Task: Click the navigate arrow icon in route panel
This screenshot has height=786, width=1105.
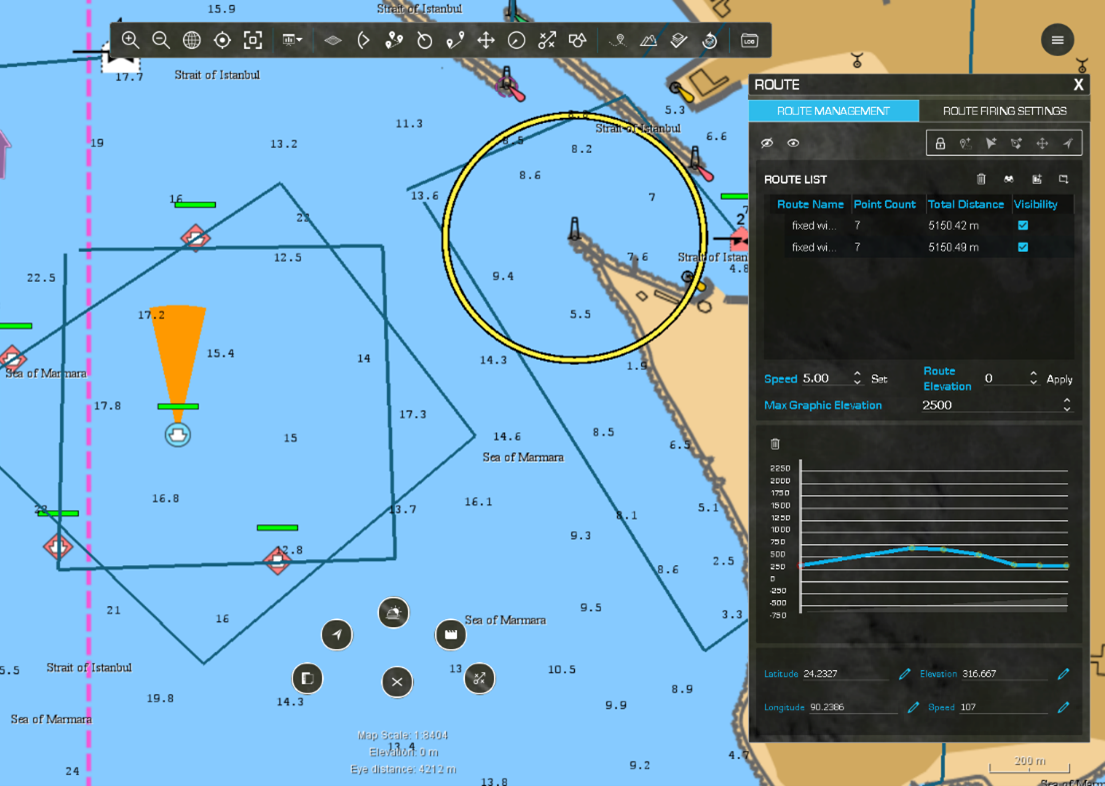Action: pyautogui.click(x=1068, y=144)
